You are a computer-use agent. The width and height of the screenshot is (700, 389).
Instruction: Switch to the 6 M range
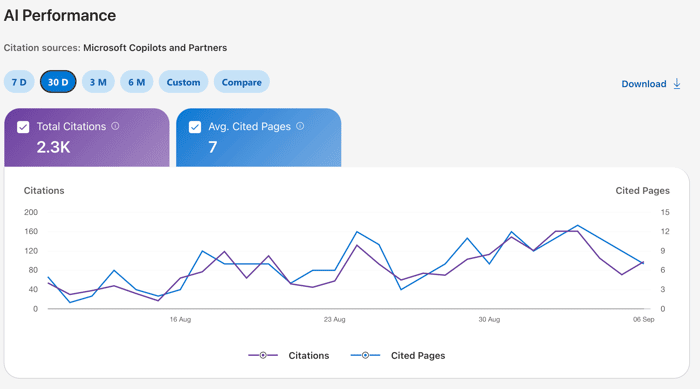point(137,82)
